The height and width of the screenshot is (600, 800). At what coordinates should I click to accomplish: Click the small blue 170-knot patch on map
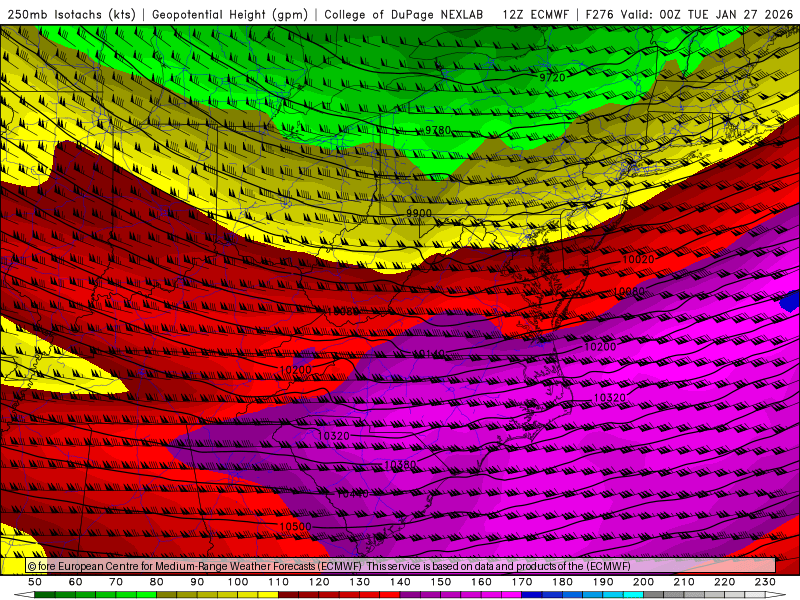point(791,300)
